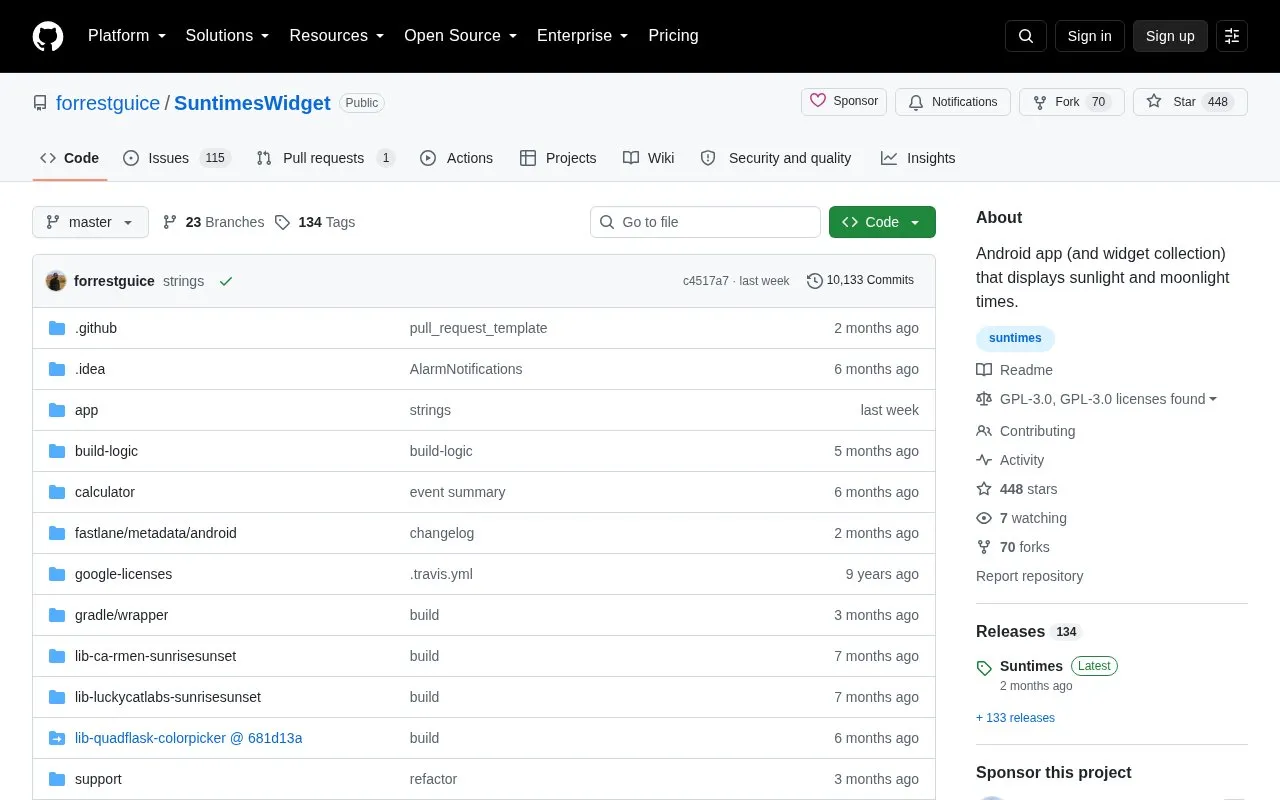Open the Enterprise dropdown menu
Viewport: 1280px width, 800px height.
[x=582, y=36]
